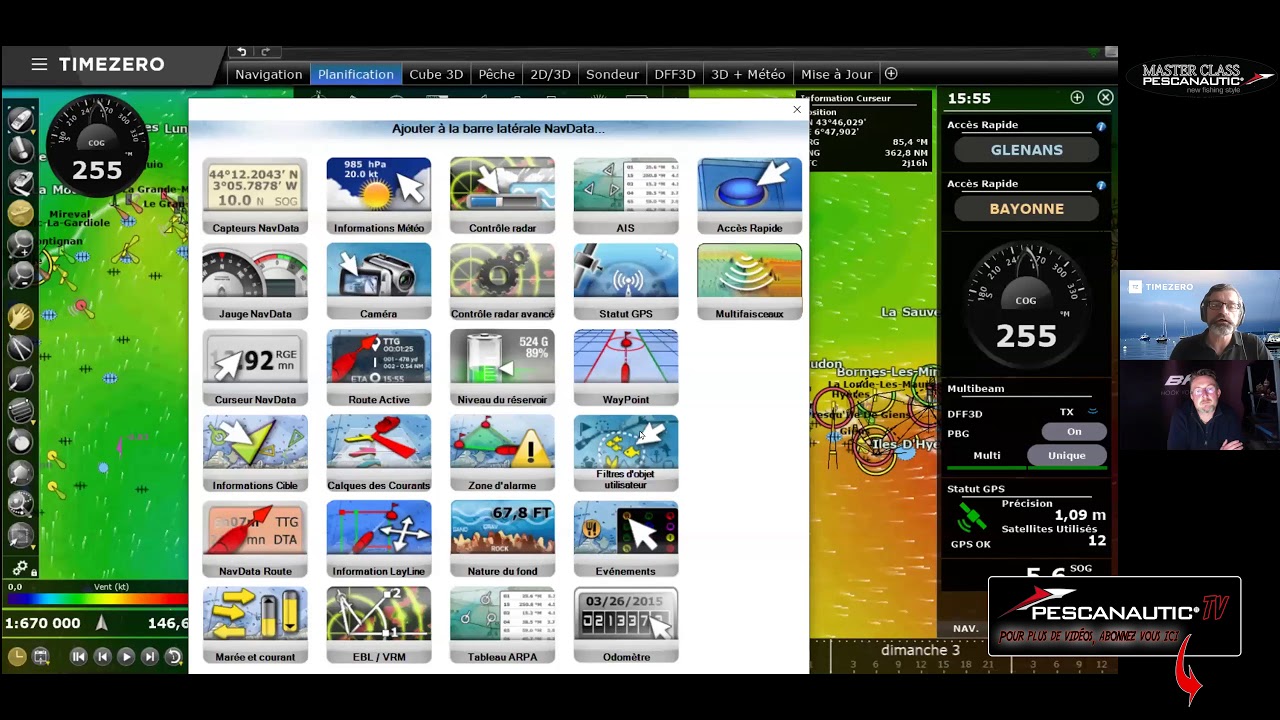Open settings gear in left toolbar
Image resolution: width=1280 pixels, height=720 pixels.
point(20,568)
